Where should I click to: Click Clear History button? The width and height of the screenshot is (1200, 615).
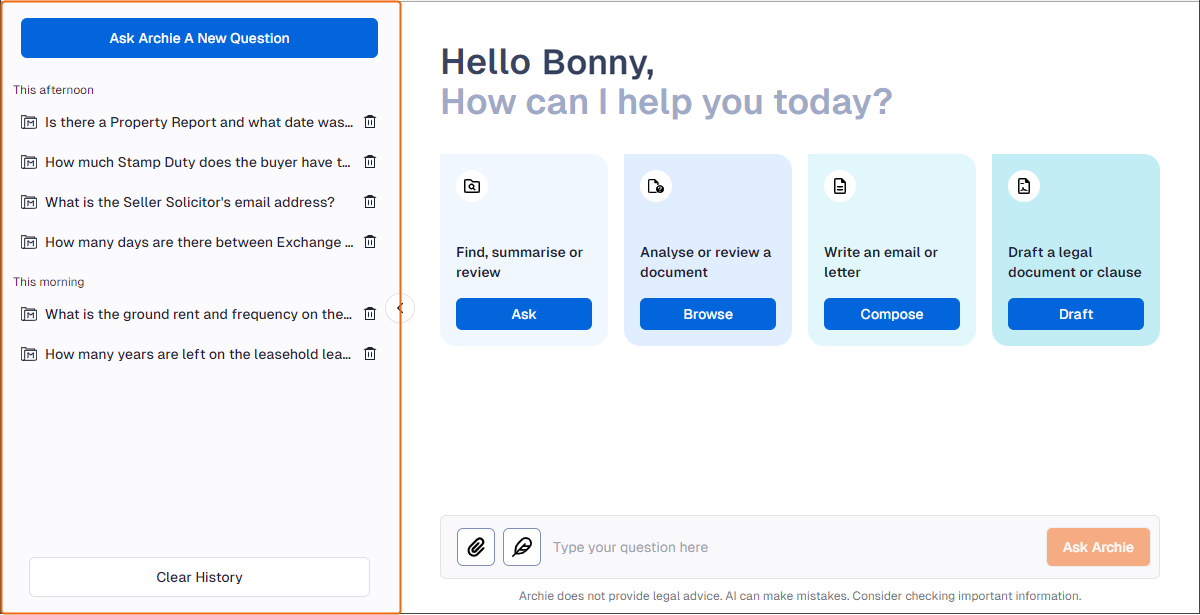[x=199, y=577]
